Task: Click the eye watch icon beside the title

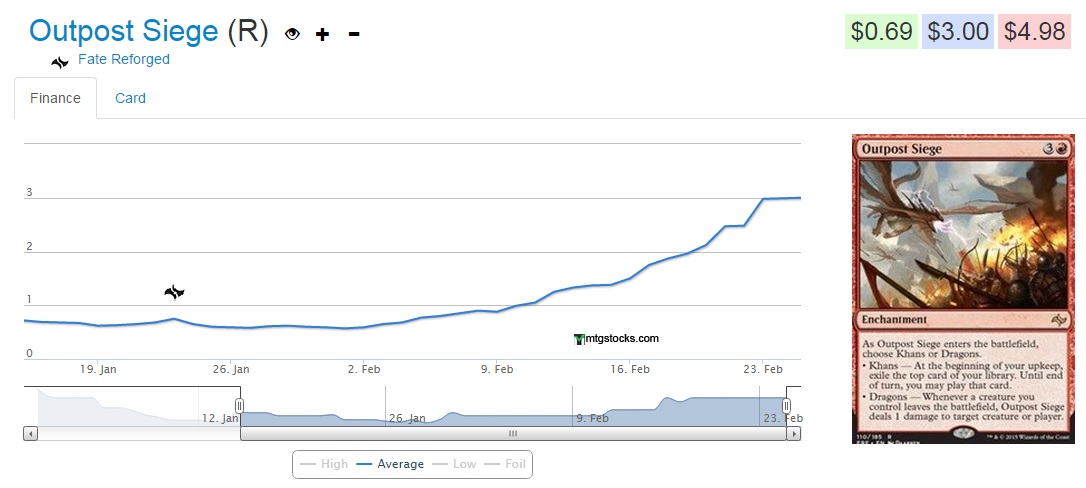Action: (x=292, y=34)
